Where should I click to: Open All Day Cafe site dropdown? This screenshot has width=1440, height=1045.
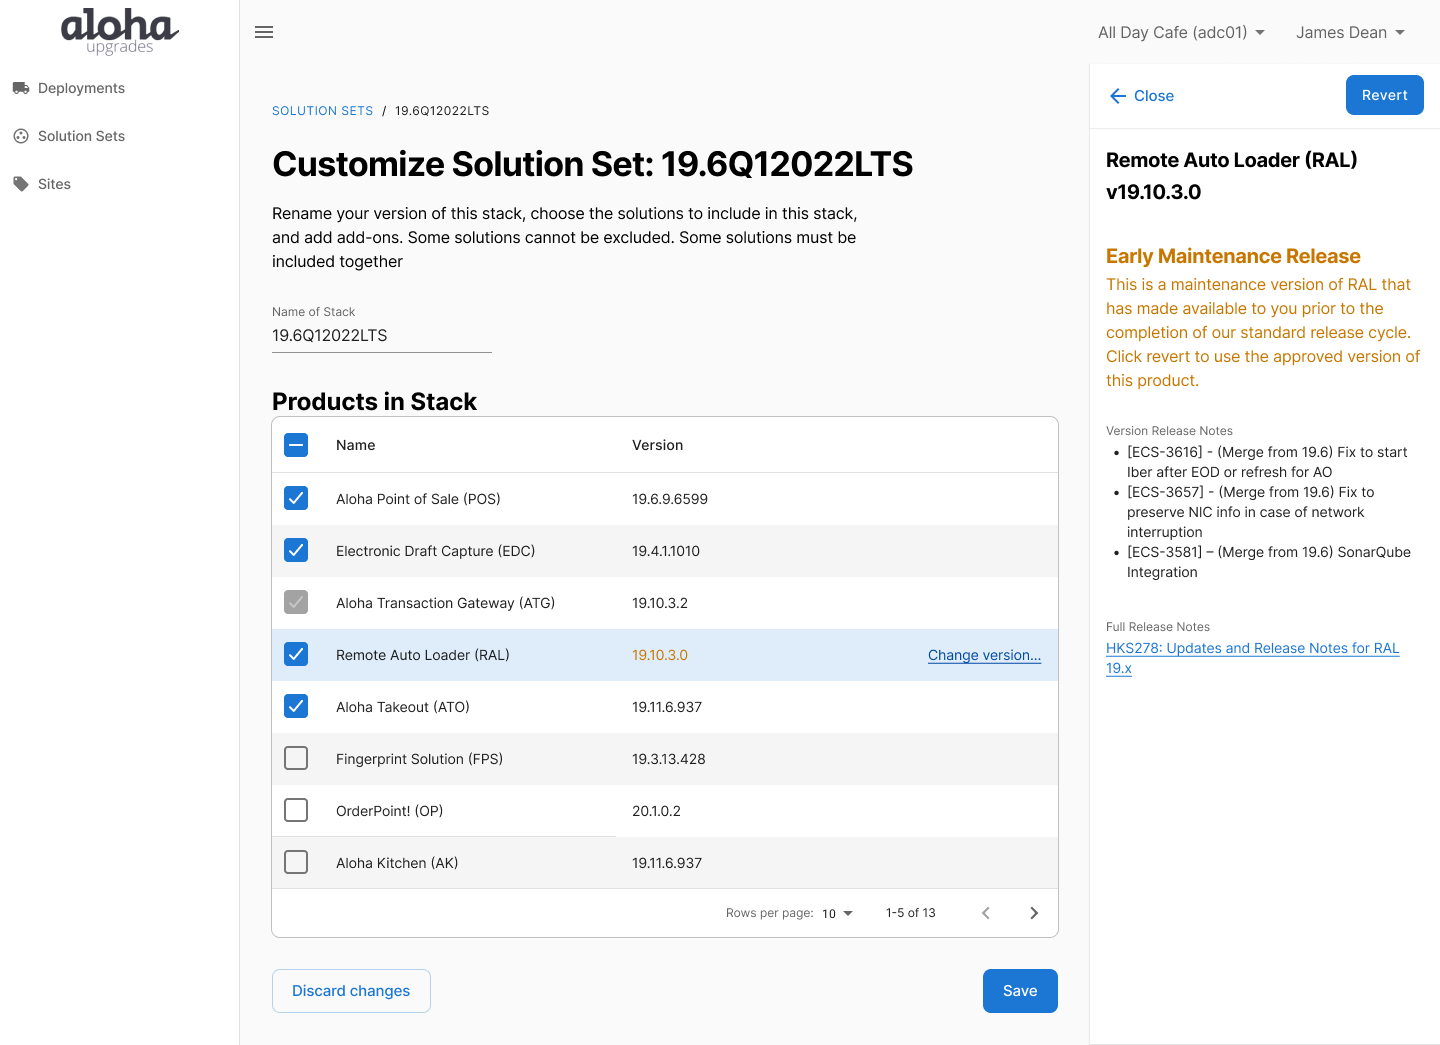[x=1181, y=32]
